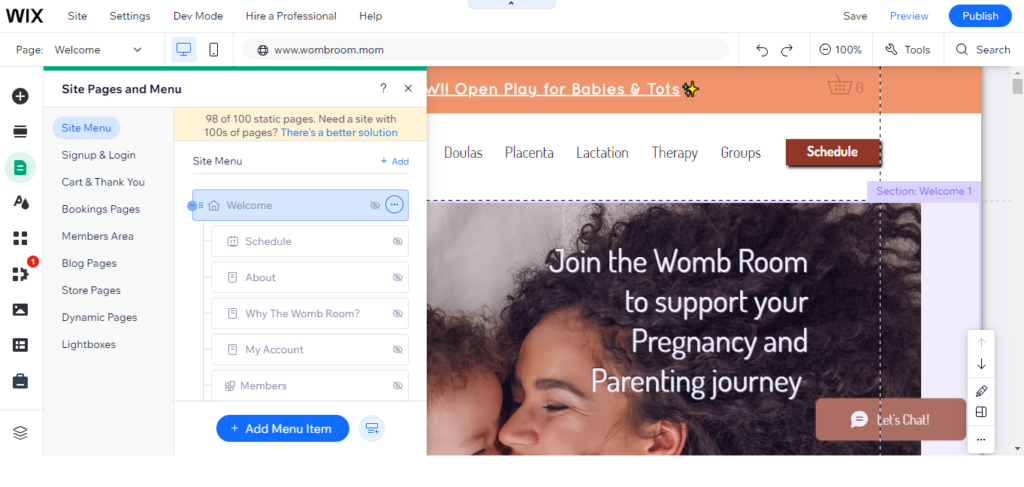The image size is (1024, 487).
Task: Toggle visibility of Welcome page
Action: tap(375, 205)
